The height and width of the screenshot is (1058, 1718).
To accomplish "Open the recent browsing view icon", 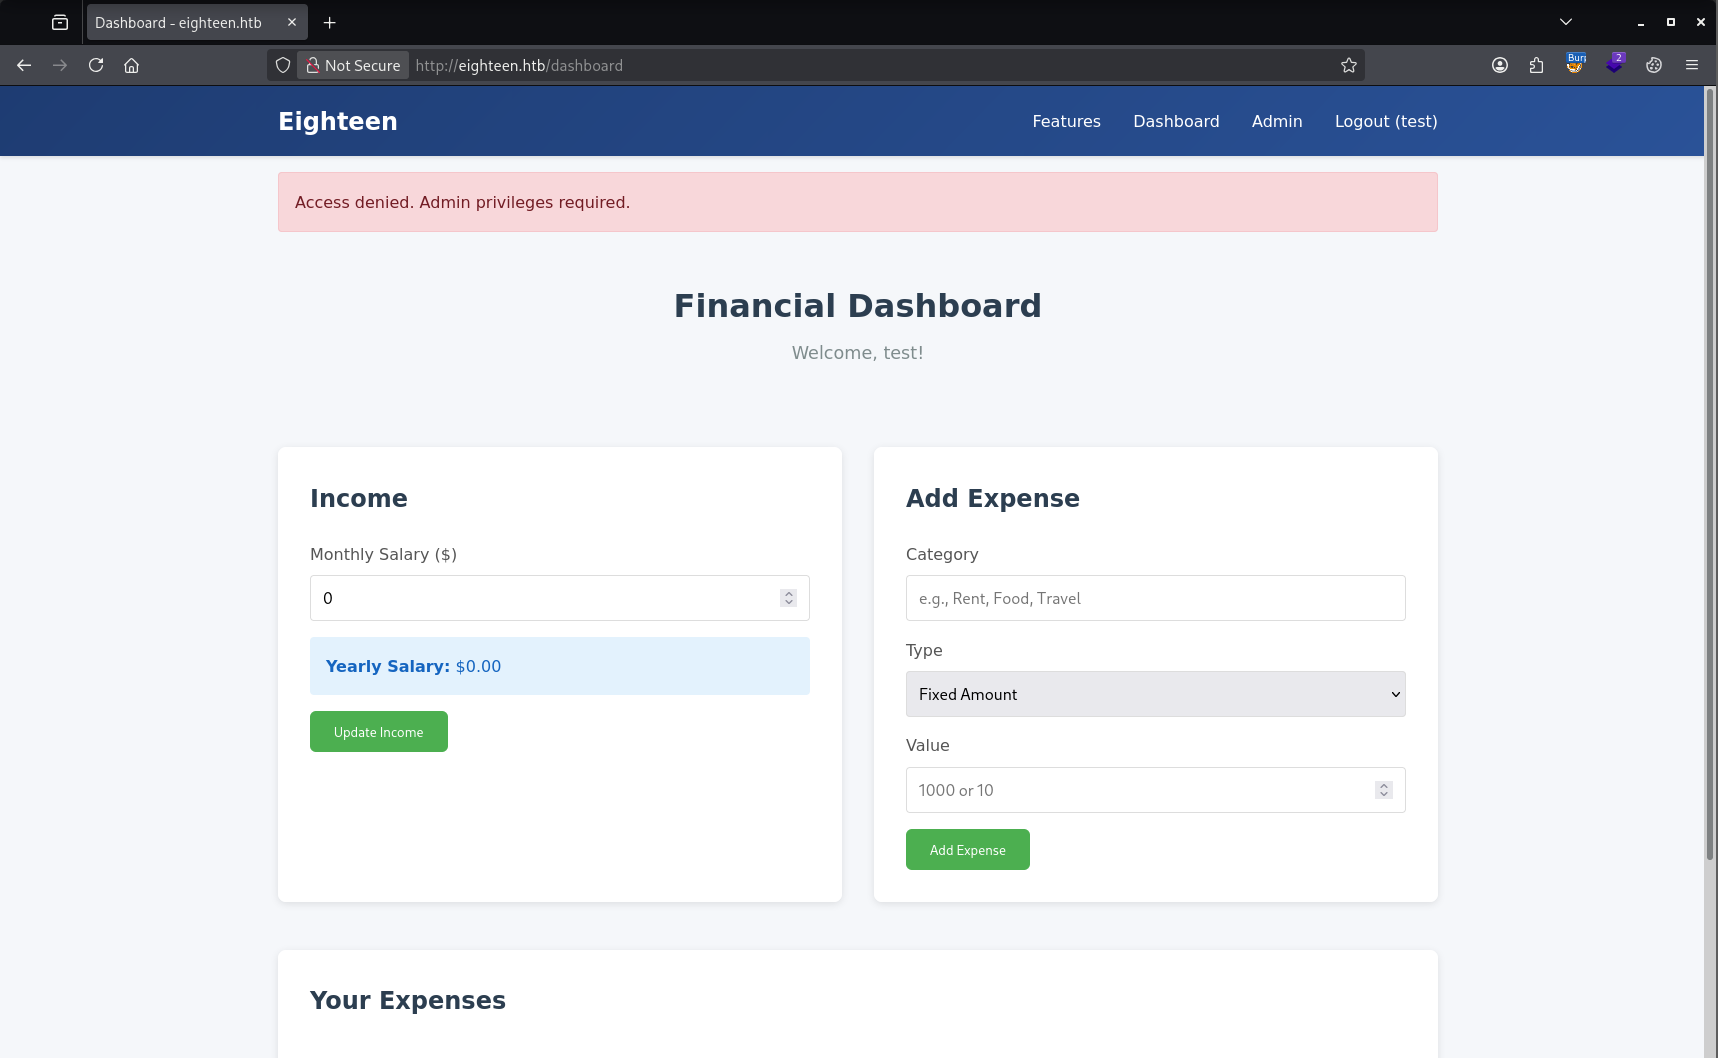I will coord(60,22).
